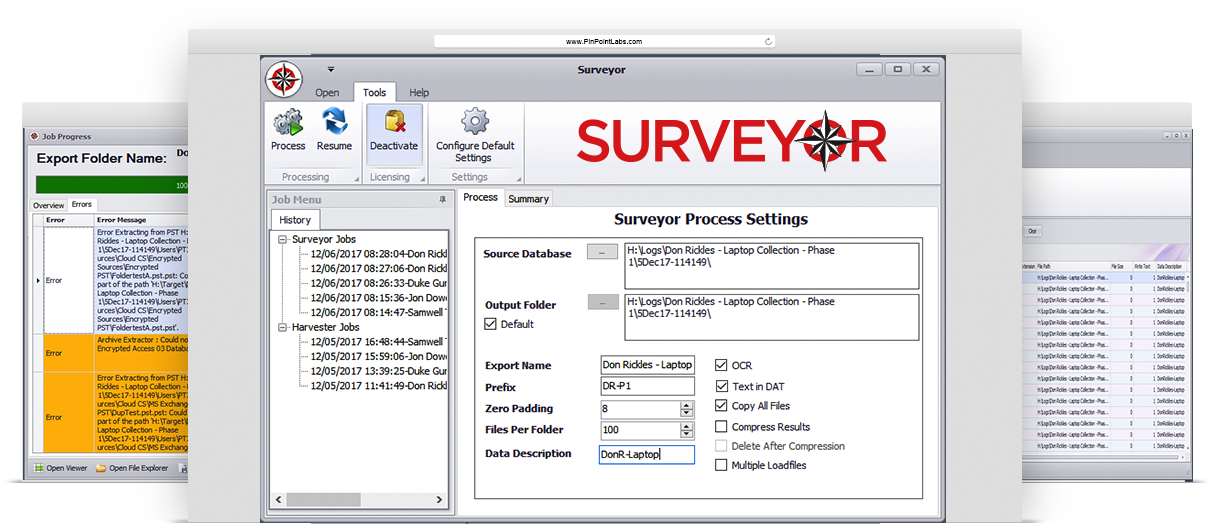Select job 12/06/2017 08:26:33-Duke Gur
This screenshot has width=1212, height=524.
point(378,283)
